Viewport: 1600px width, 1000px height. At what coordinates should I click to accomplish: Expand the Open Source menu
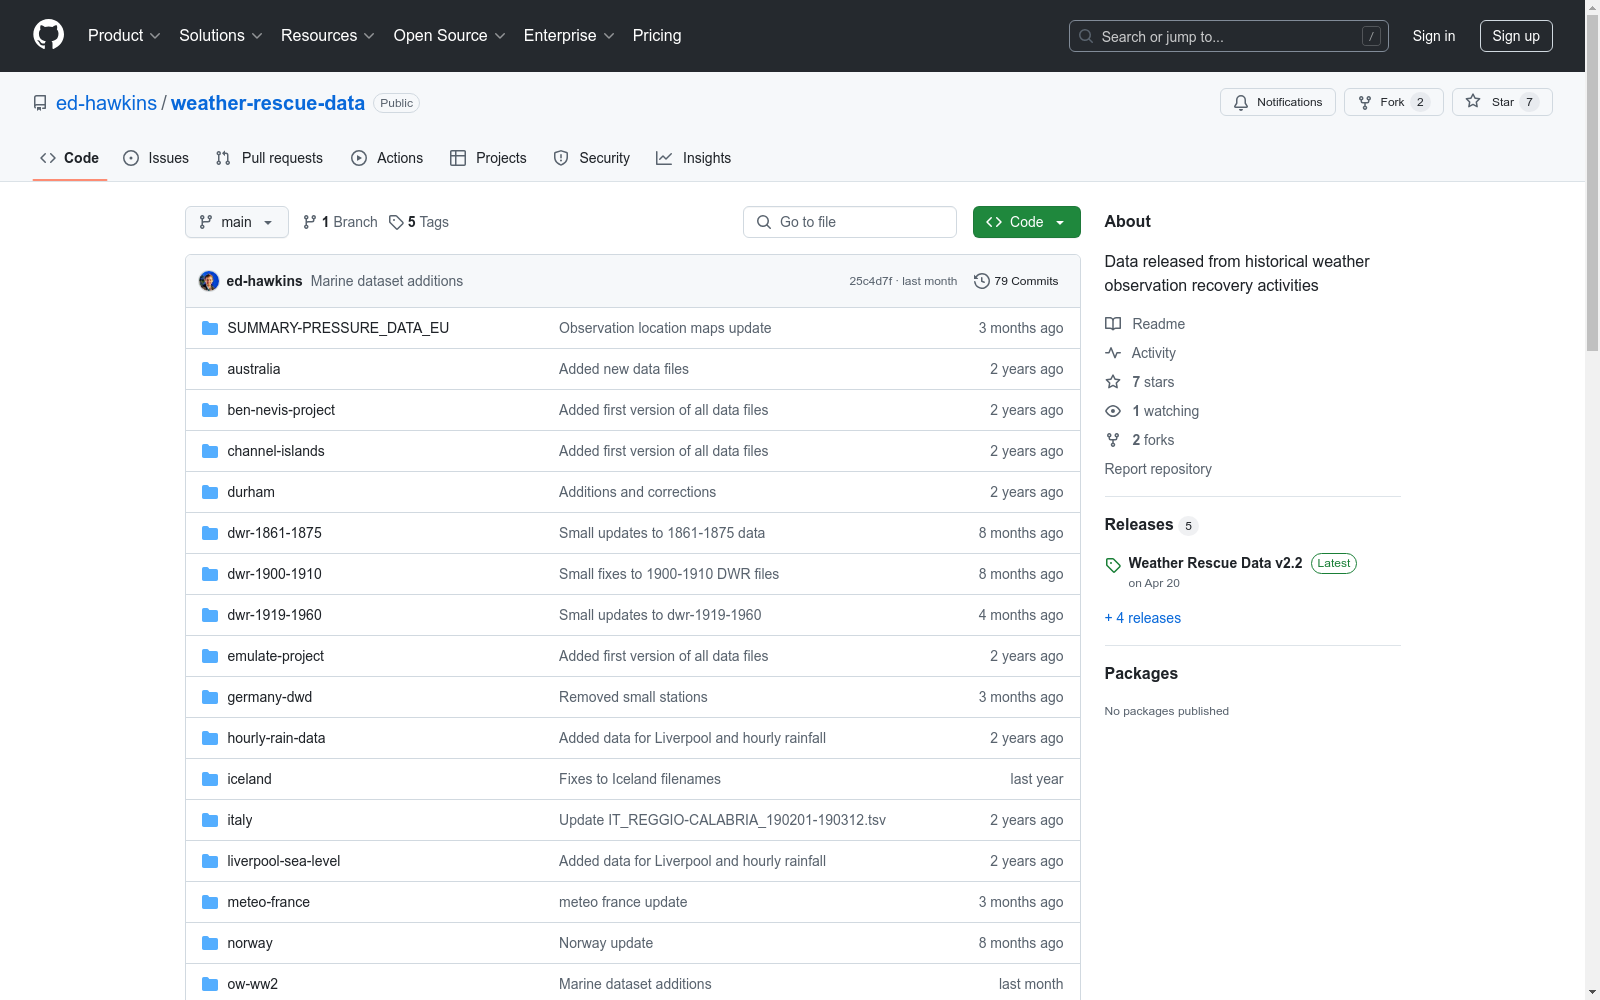point(450,36)
